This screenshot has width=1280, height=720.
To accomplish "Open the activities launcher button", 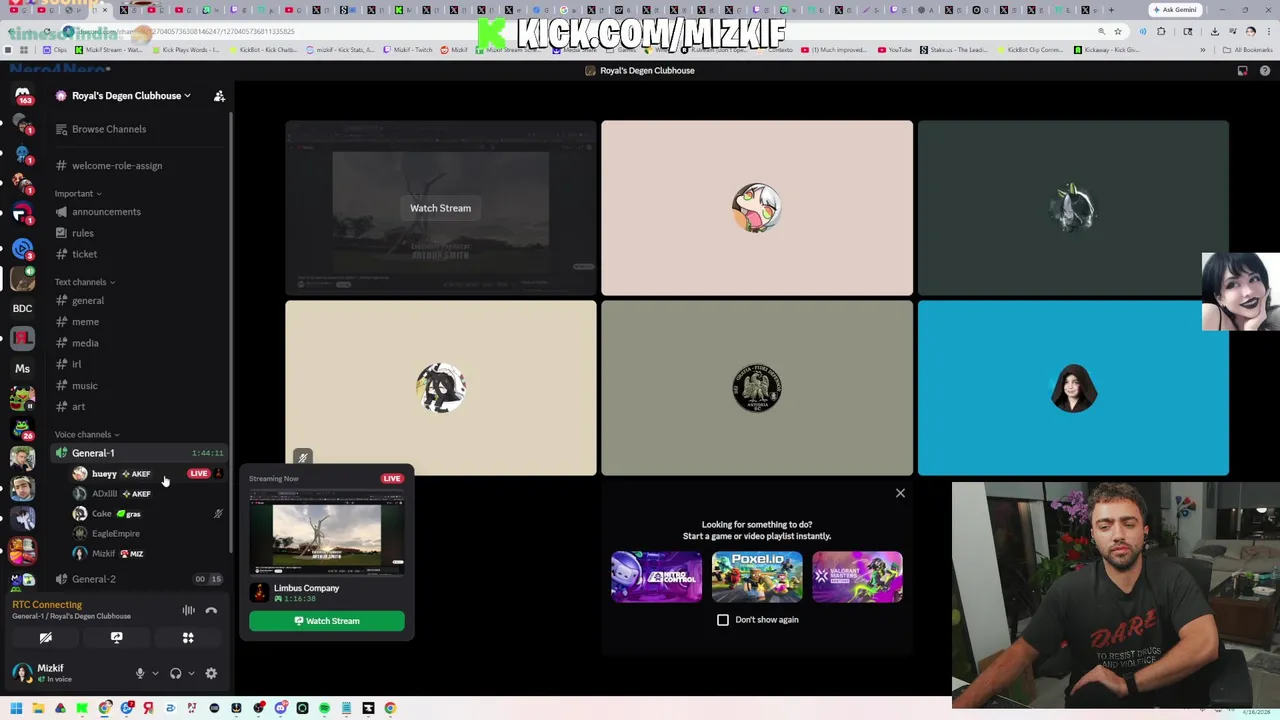I will coord(188,638).
